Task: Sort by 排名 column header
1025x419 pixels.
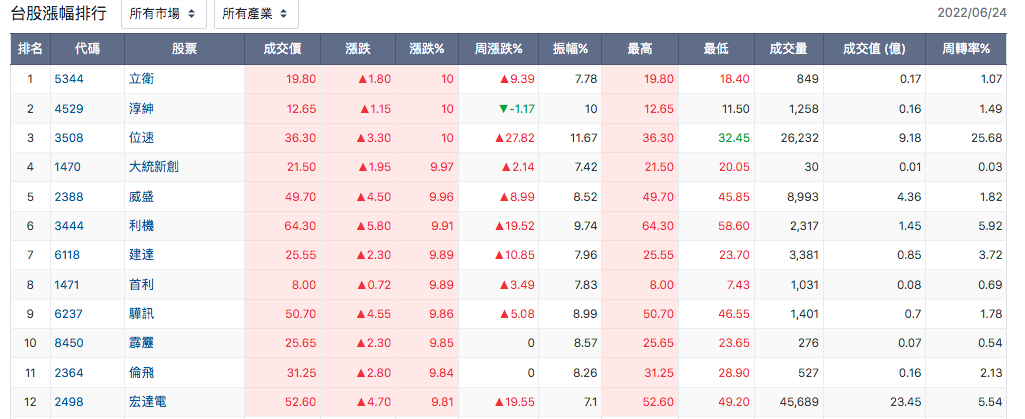Action: point(31,49)
